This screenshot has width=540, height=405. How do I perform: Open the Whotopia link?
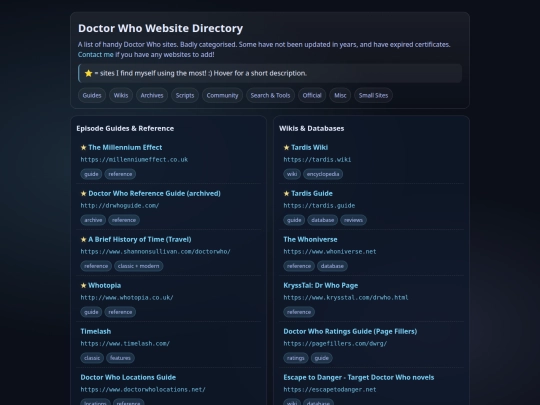coord(105,285)
